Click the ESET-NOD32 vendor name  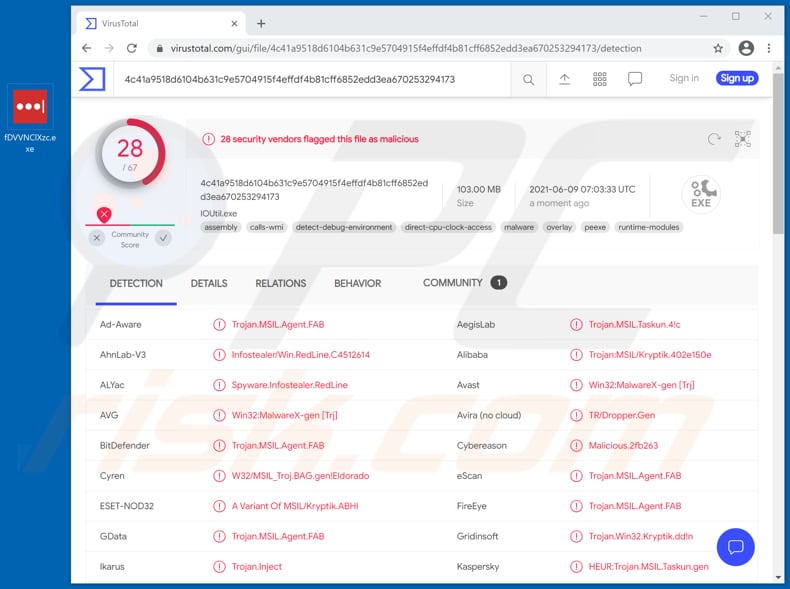coord(126,506)
